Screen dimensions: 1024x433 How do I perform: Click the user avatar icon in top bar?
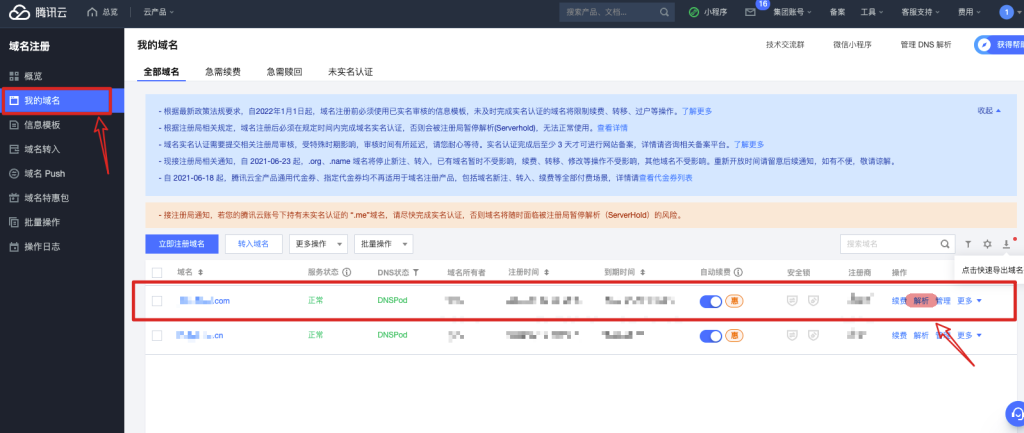[1006, 12]
